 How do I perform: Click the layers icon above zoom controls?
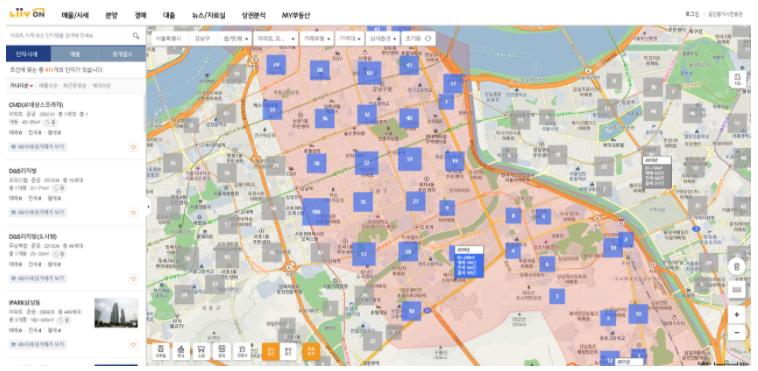[x=737, y=290]
